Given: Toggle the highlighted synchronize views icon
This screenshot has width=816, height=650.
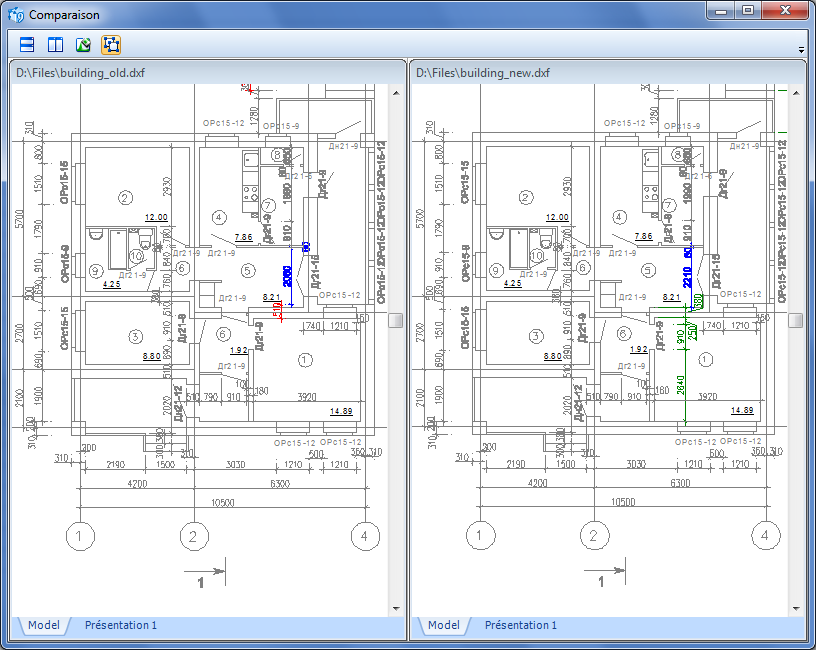Looking at the screenshot, I should point(111,45).
